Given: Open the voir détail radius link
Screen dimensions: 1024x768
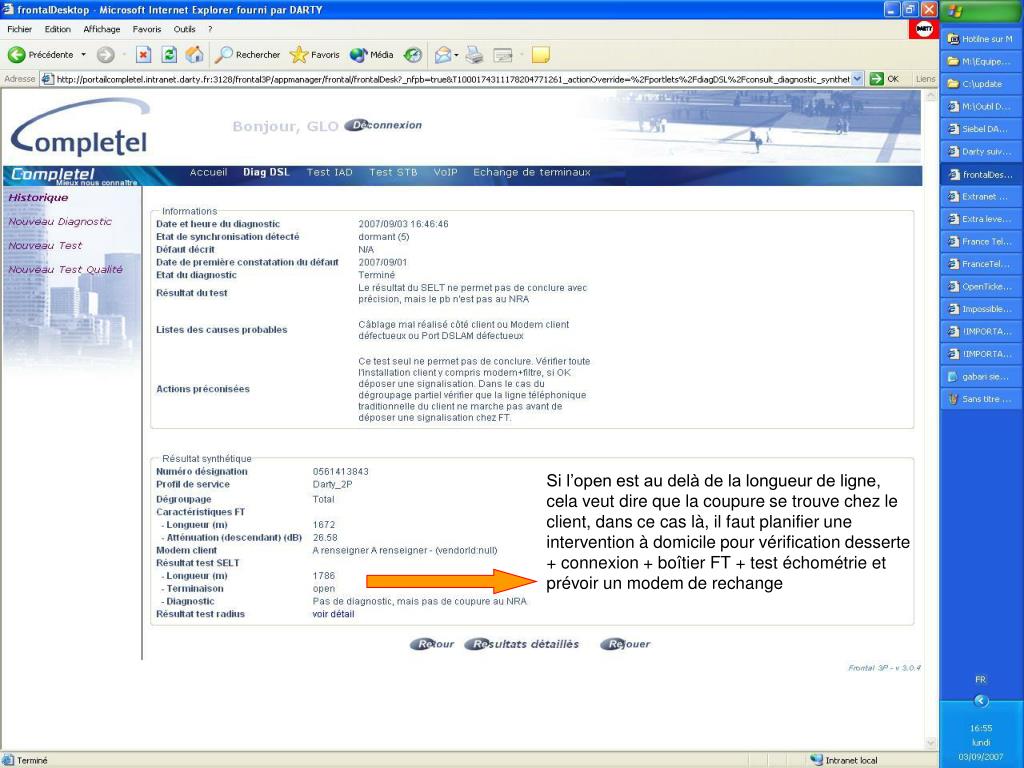Looking at the screenshot, I should coord(333,615).
